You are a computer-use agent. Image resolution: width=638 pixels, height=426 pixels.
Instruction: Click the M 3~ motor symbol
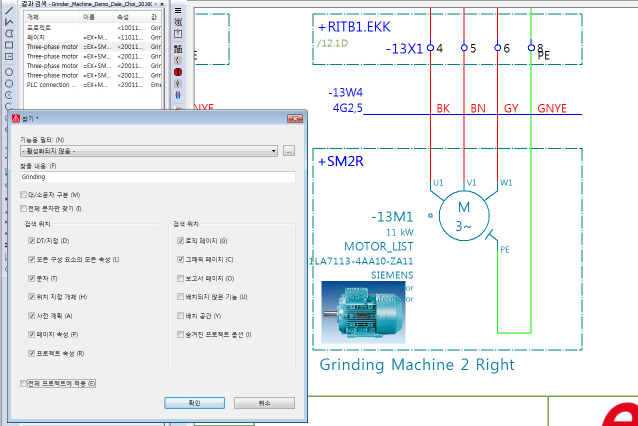pos(463,213)
